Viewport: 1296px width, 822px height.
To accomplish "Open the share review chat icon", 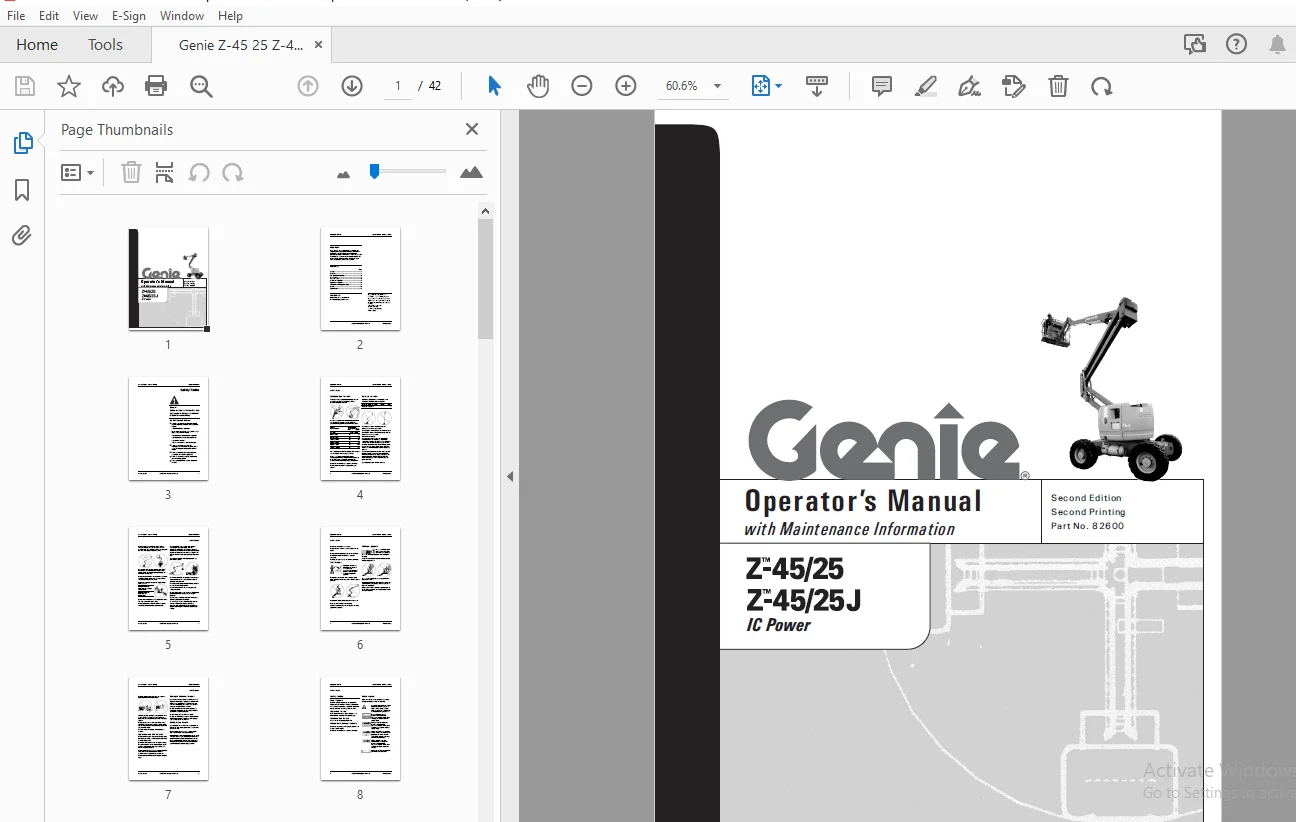I will 1194,44.
